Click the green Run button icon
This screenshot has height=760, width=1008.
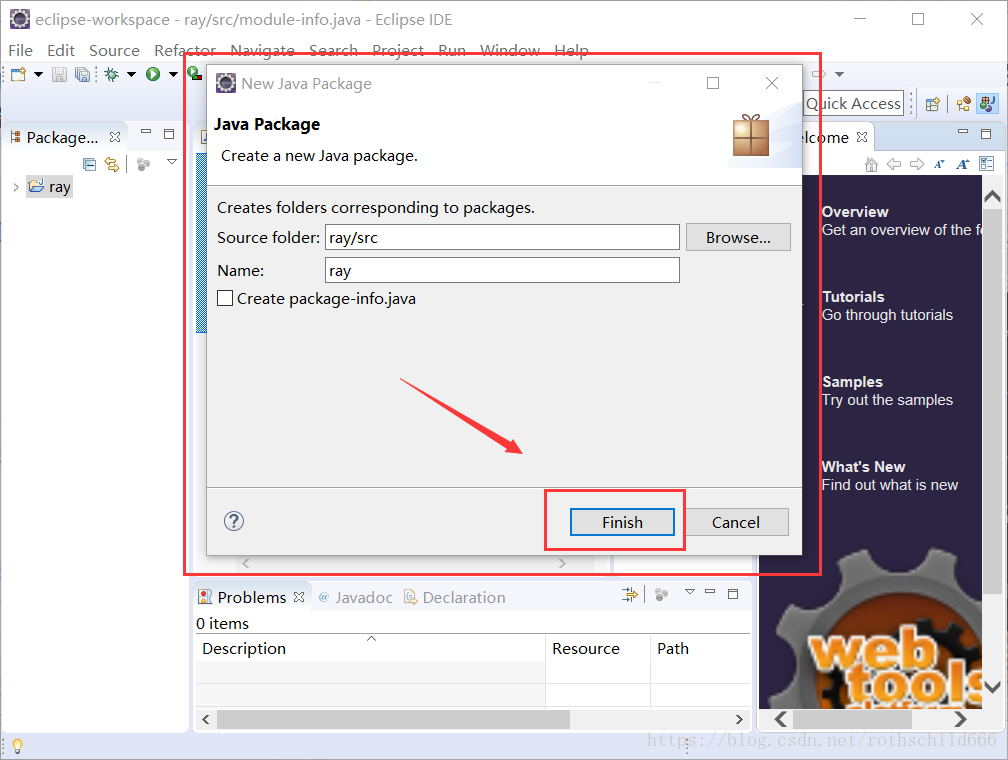pyautogui.click(x=153, y=75)
